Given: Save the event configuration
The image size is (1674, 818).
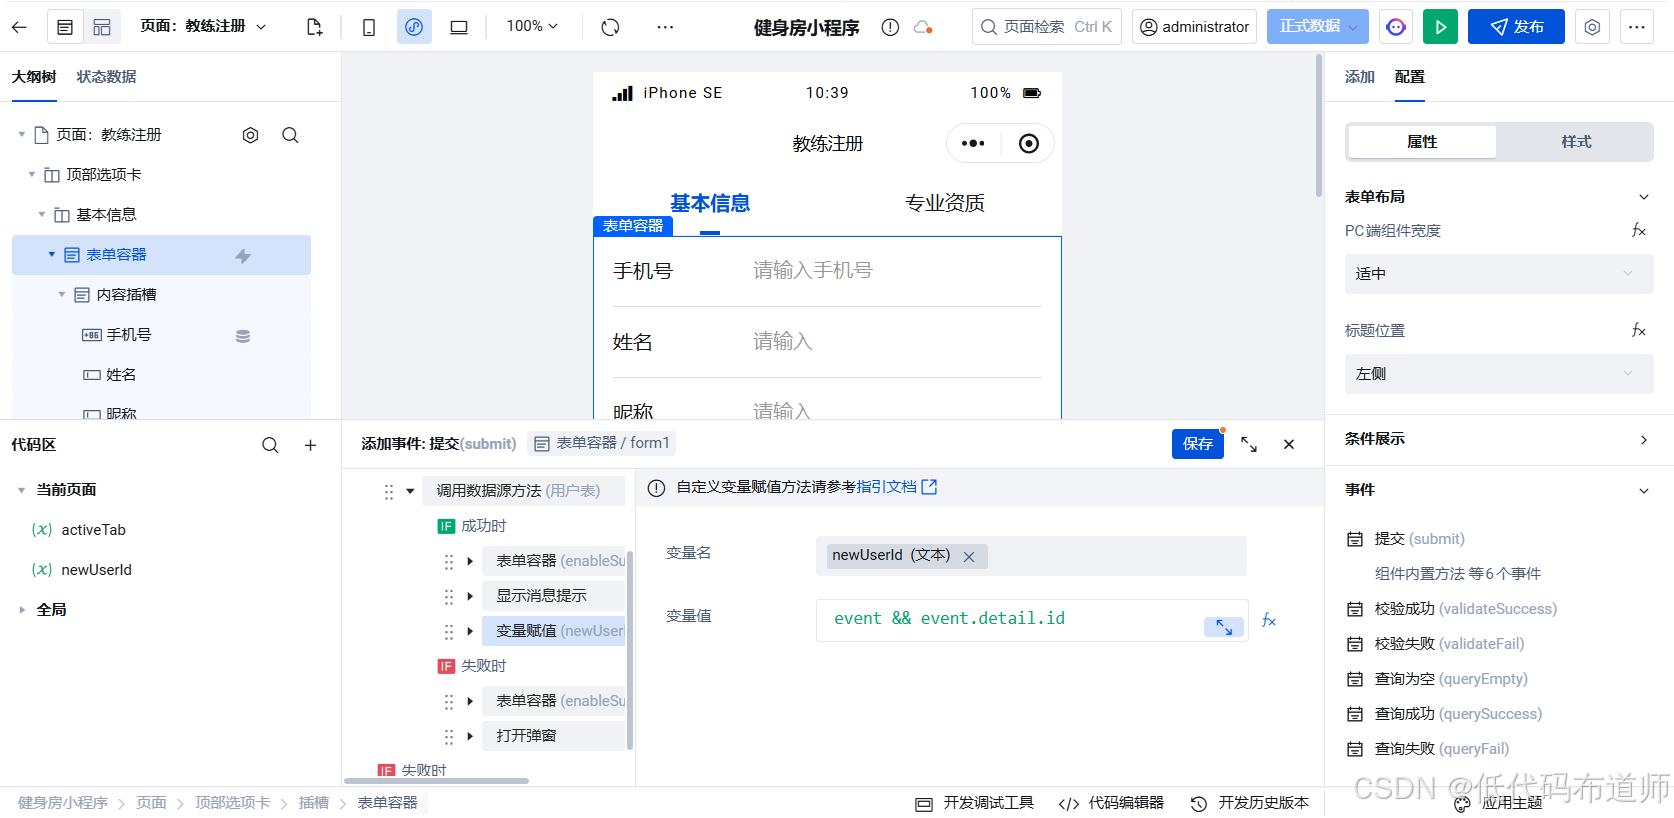Looking at the screenshot, I should (x=1198, y=444).
